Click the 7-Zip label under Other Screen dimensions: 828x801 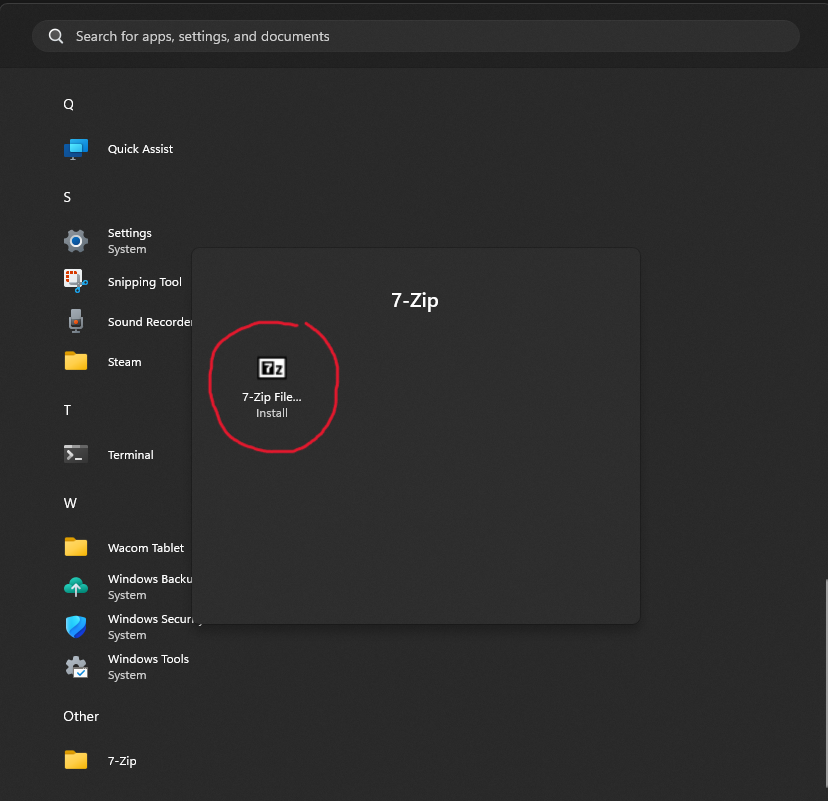pos(122,761)
